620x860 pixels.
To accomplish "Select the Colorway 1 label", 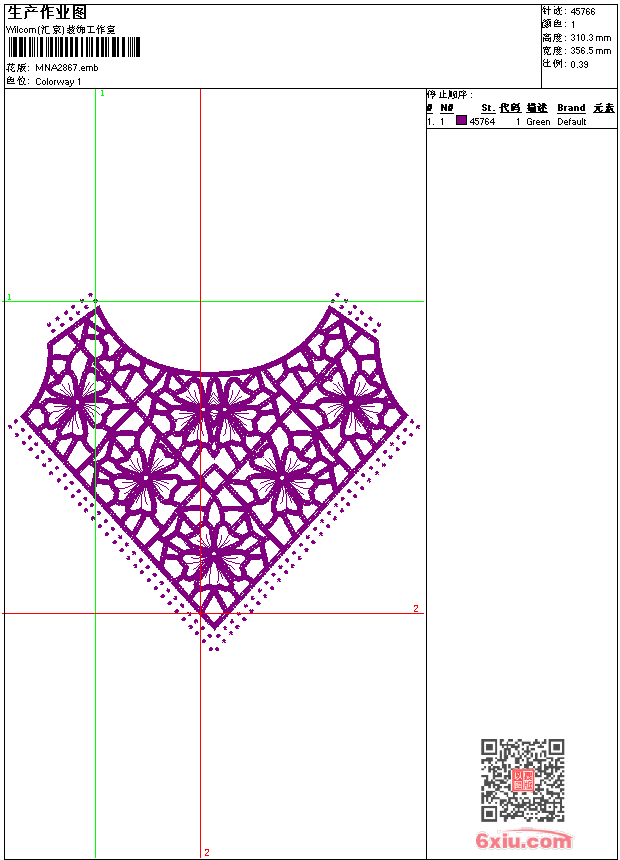I will coord(58,81).
